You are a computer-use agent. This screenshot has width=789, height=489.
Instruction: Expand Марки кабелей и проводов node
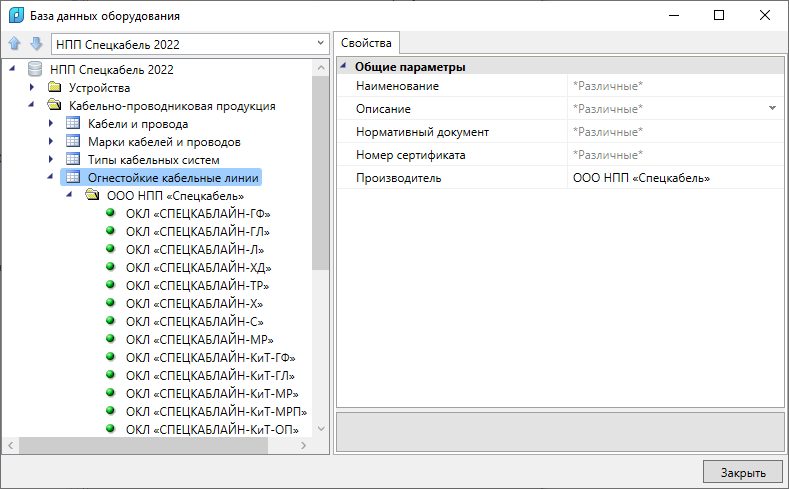pos(51,141)
